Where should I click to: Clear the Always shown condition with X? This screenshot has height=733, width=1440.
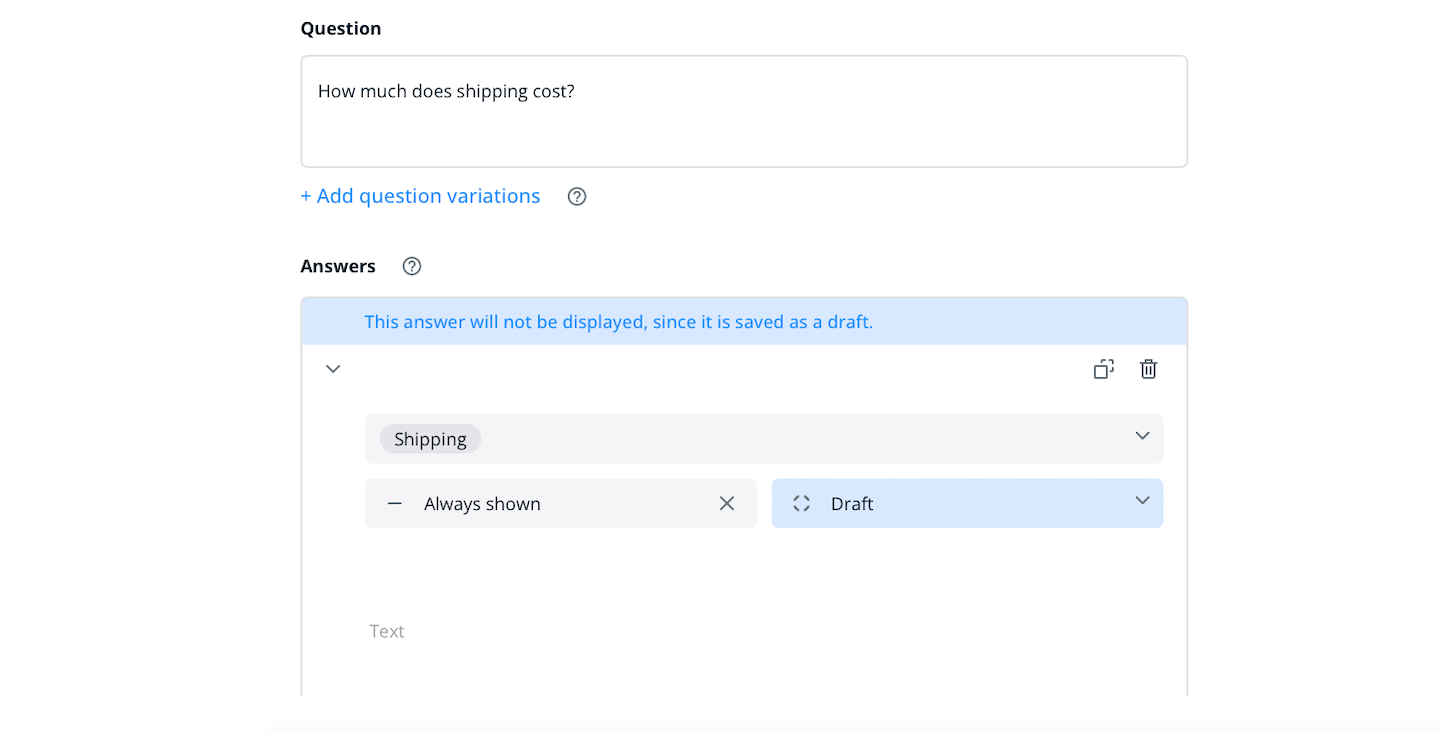tap(727, 504)
